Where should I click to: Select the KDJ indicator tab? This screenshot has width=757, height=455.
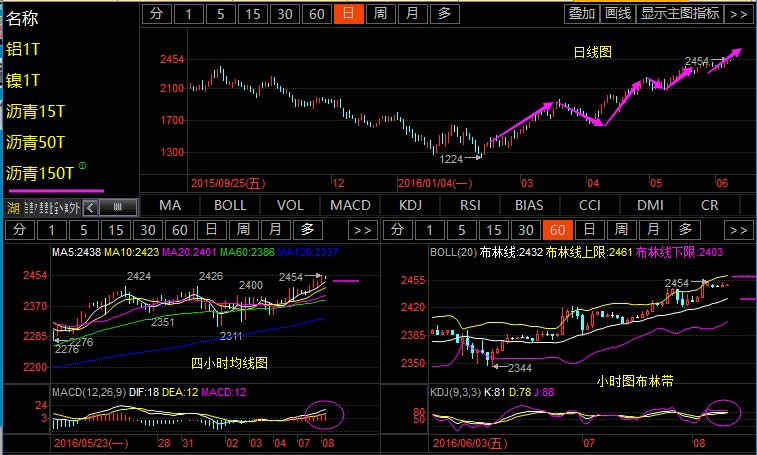[x=411, y=205]
